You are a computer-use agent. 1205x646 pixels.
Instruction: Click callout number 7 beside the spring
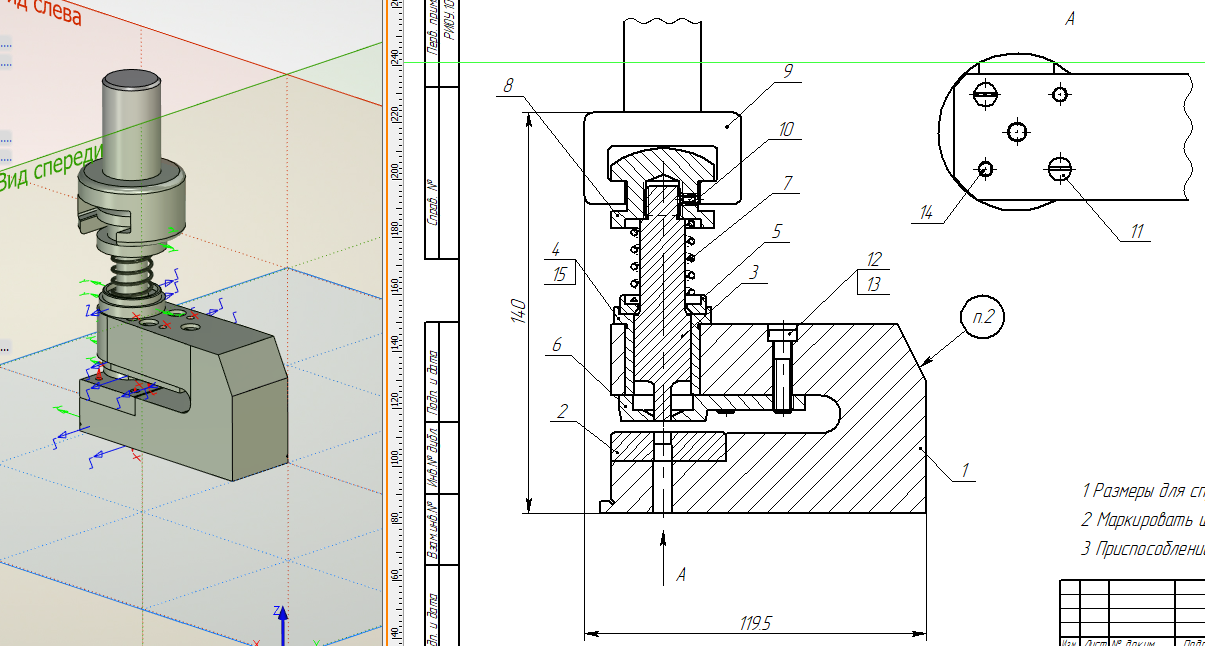(x=788, y=183)
